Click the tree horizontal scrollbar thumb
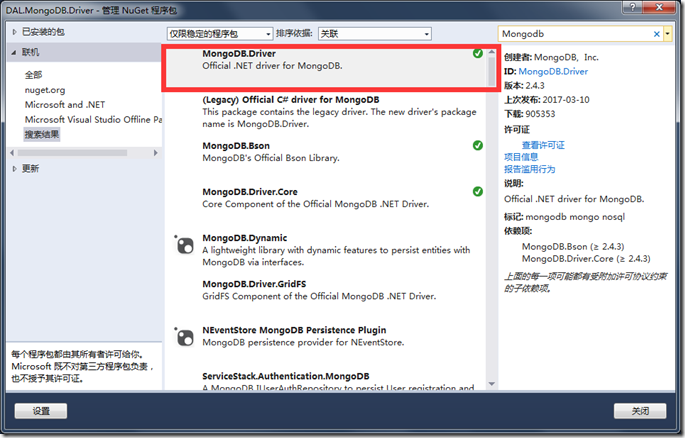This screenshot has width=685, height=438. (73, 153)
